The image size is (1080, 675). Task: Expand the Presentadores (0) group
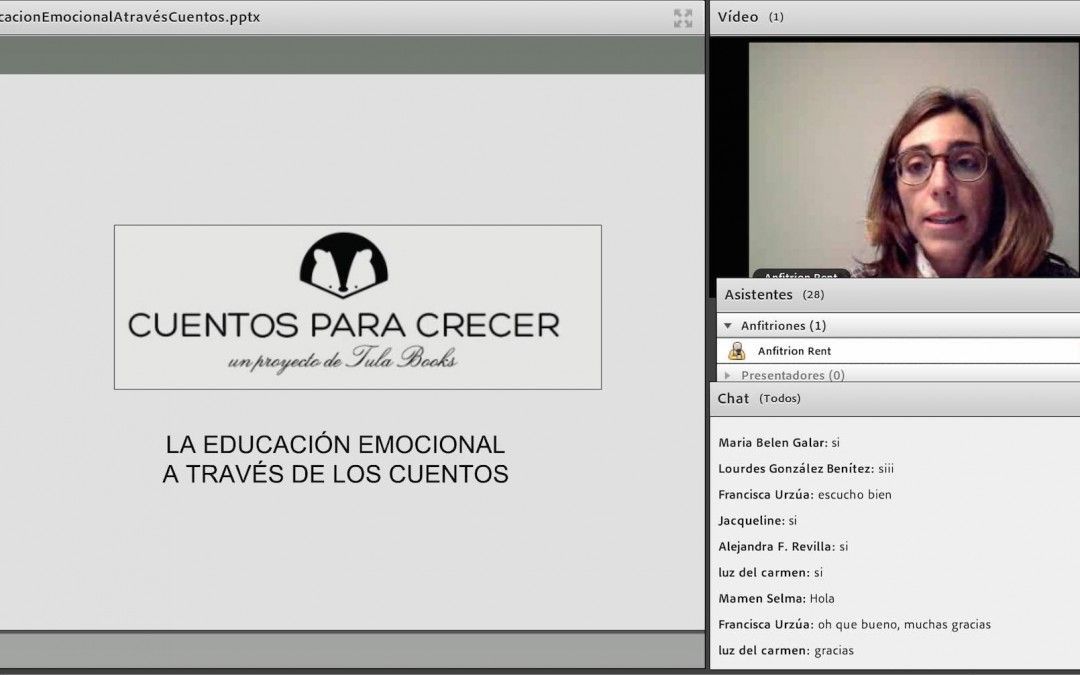tap(727, 375)
